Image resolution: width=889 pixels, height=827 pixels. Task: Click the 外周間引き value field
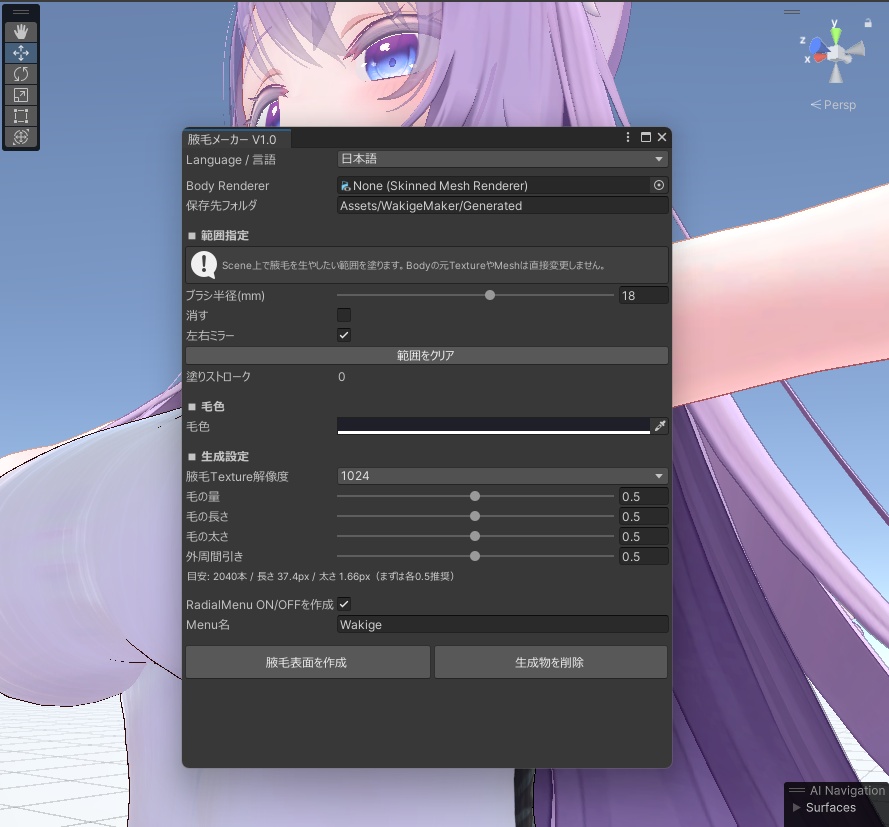pyautogui.click(x=644, y=557)
